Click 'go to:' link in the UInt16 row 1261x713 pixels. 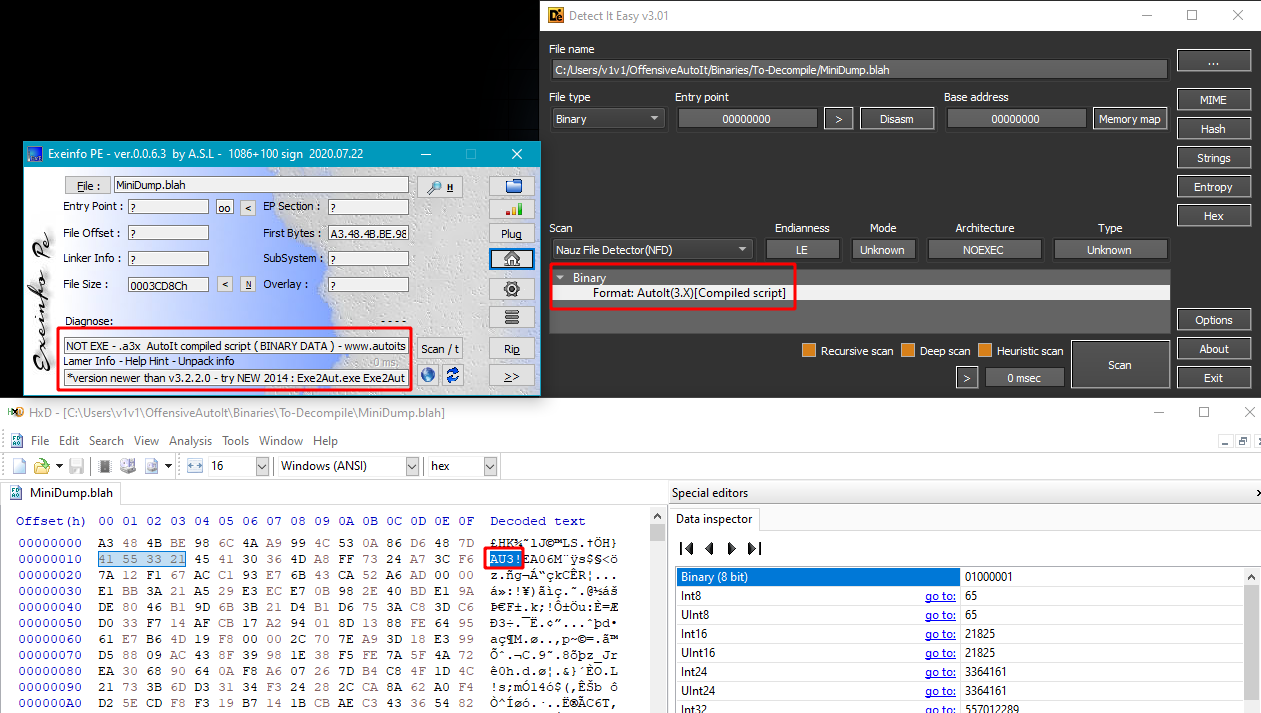(x=940, y=653)
